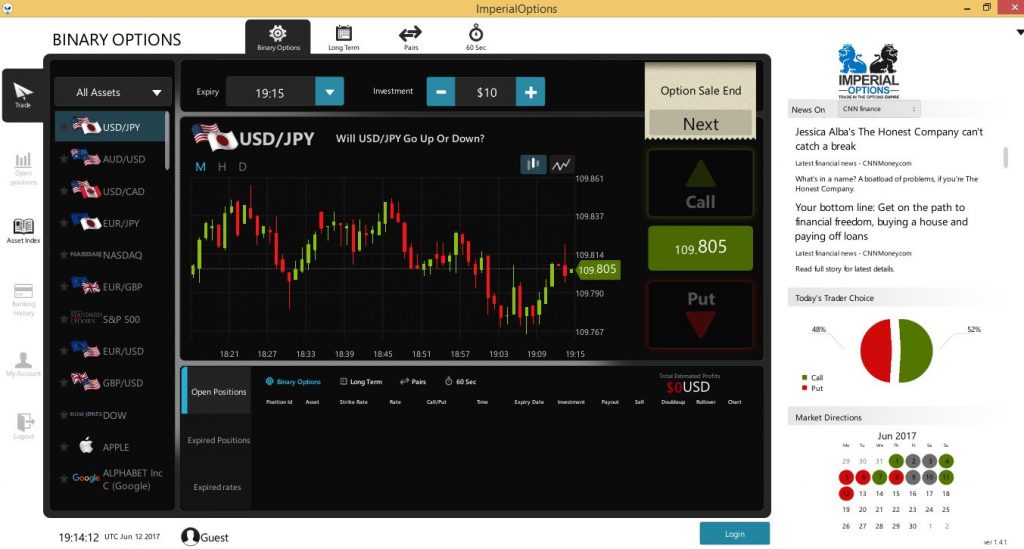This screenshot has height=549, width=1024.
Task: Select the Binary Options top tab
Action: (278, 37)
